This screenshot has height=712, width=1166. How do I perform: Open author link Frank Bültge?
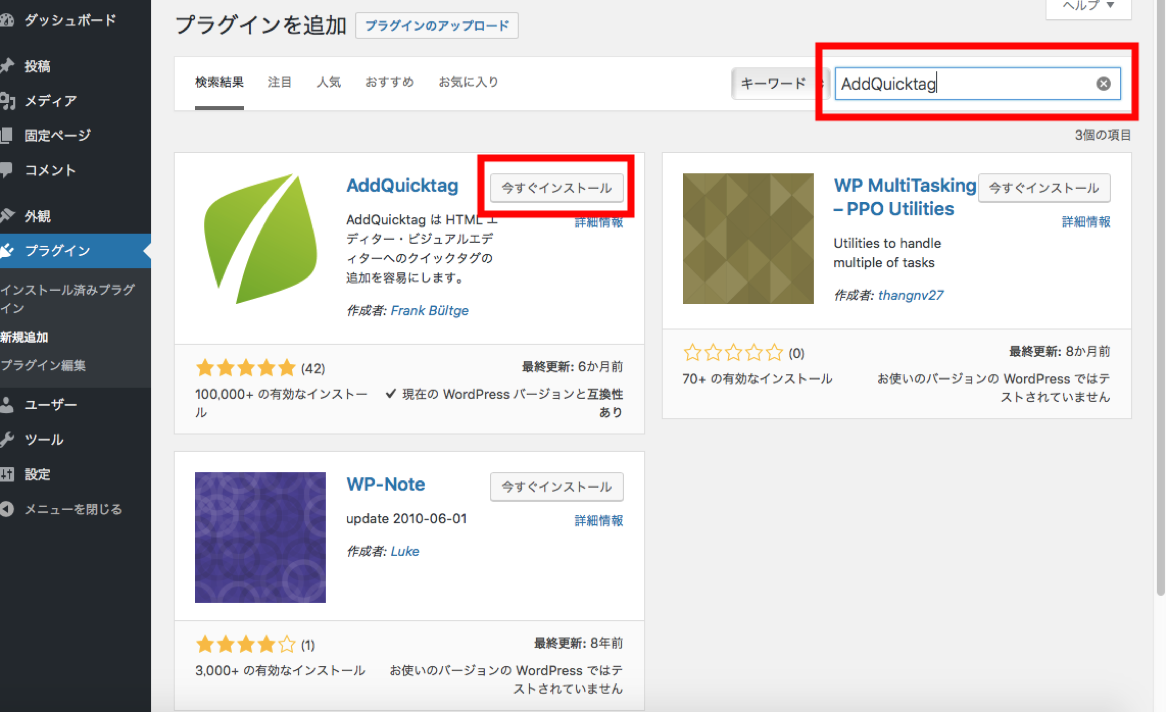coord(430,310)
